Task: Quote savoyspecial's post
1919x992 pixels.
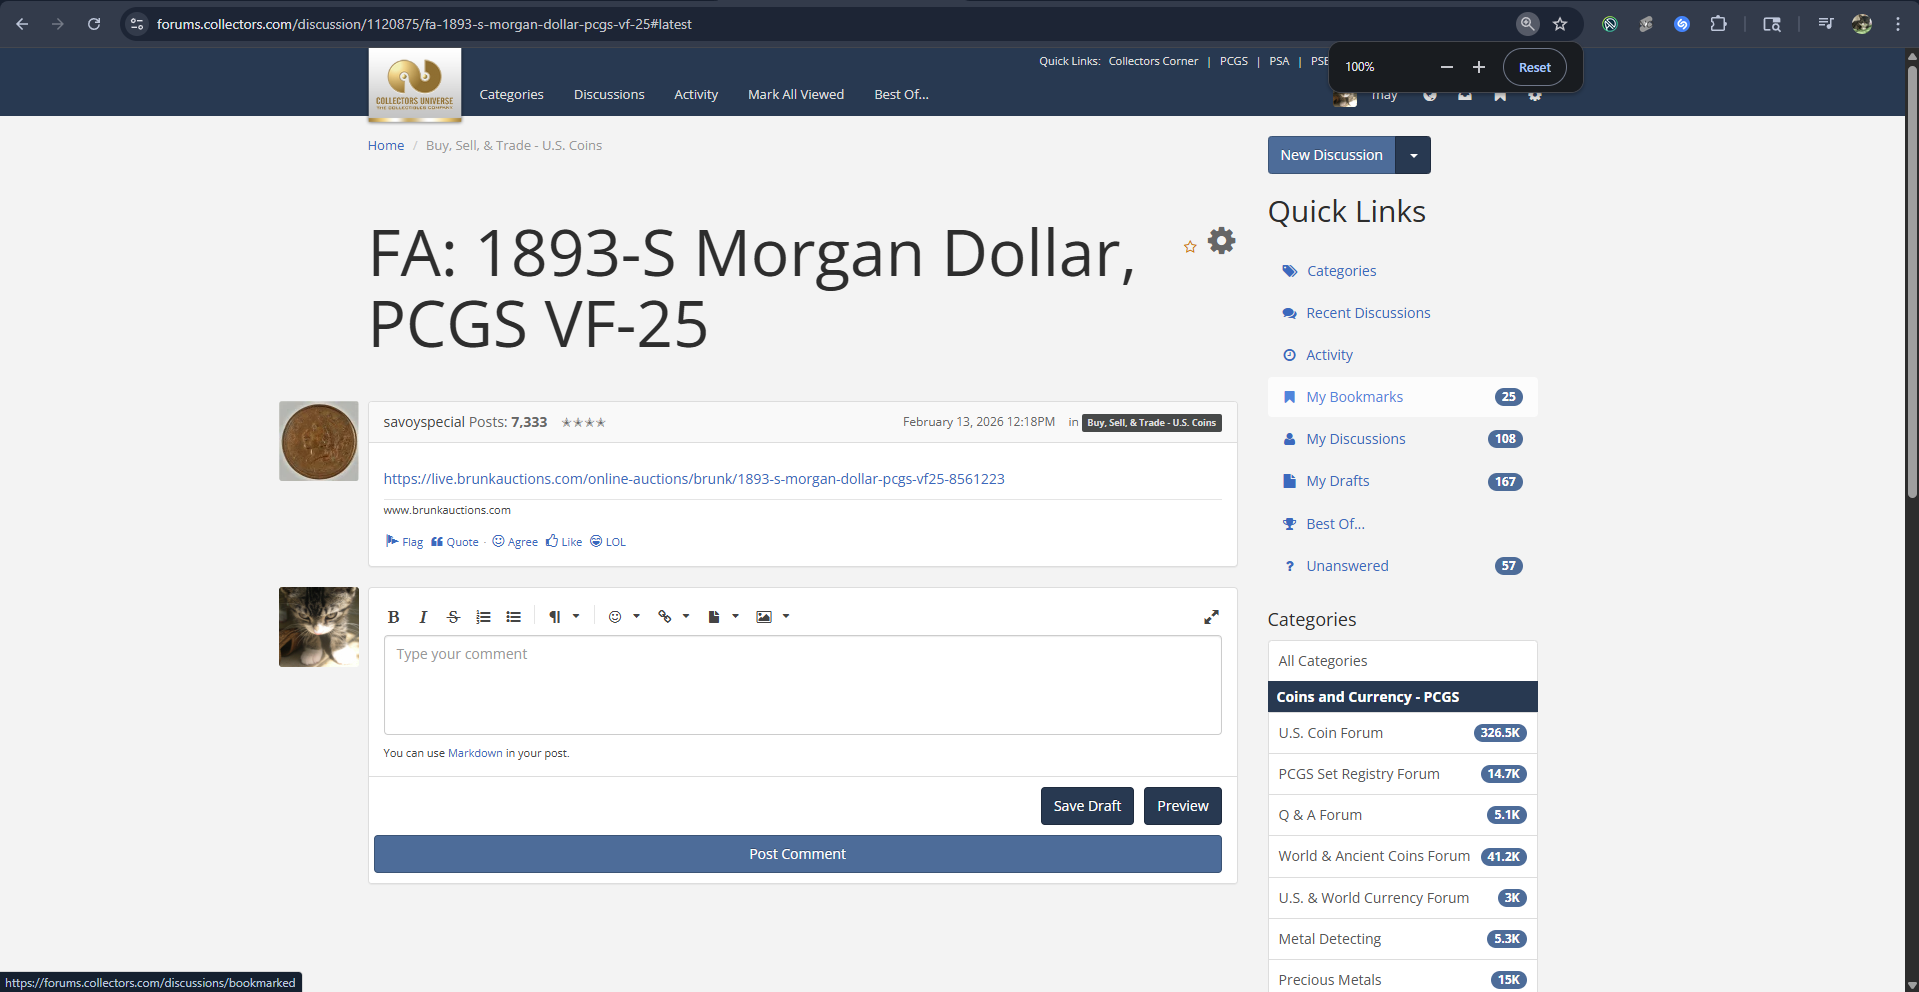Action: (455, 542)
